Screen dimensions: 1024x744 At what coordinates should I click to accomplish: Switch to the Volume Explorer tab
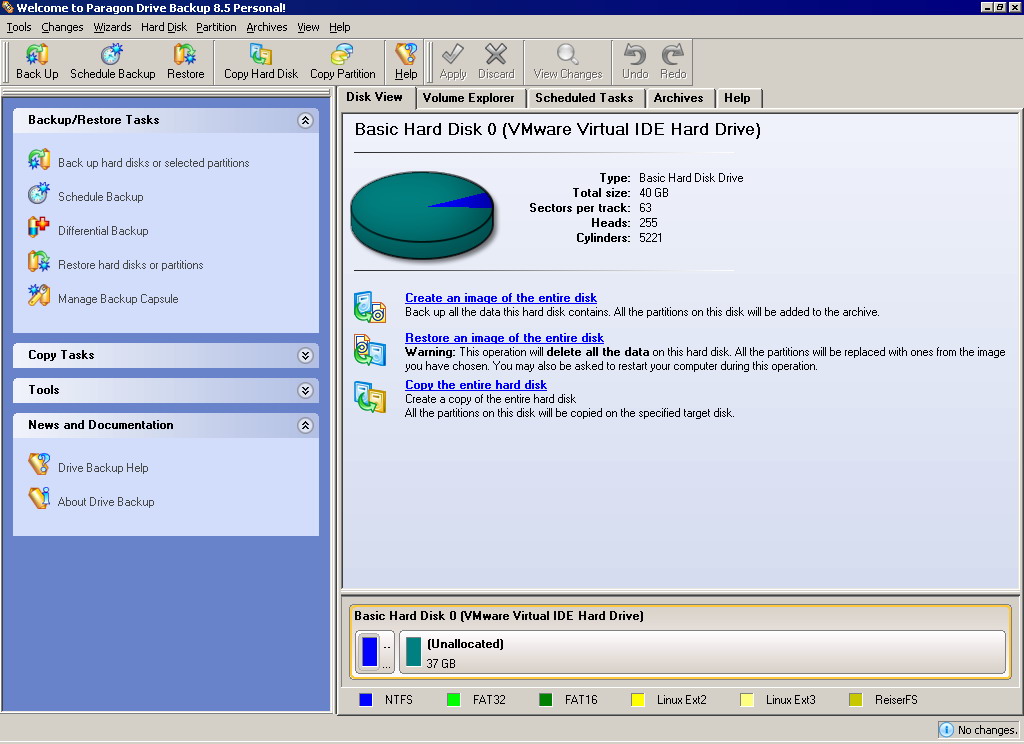click(469, 98)
